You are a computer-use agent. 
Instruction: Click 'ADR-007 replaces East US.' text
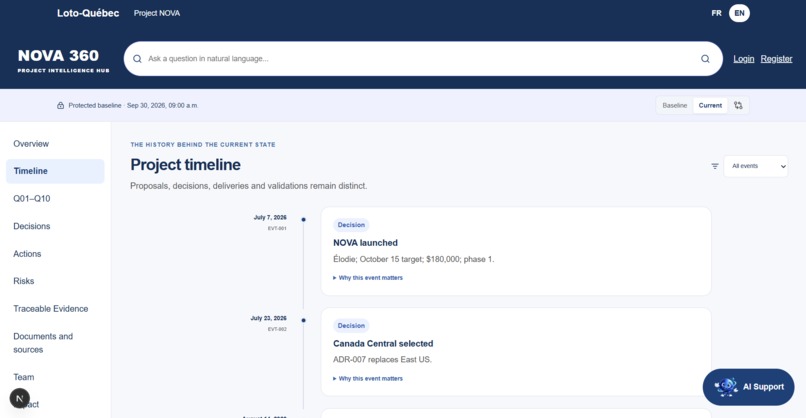(382, 359)
